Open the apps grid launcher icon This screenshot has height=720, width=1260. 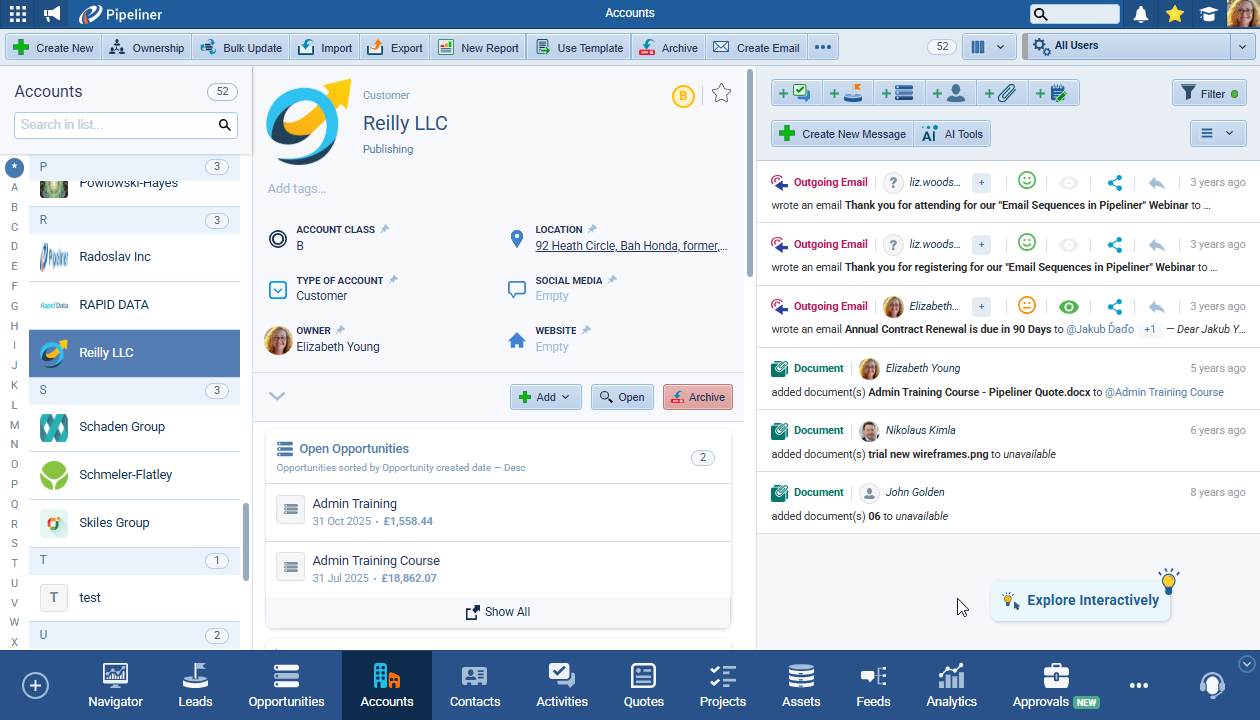18,14
